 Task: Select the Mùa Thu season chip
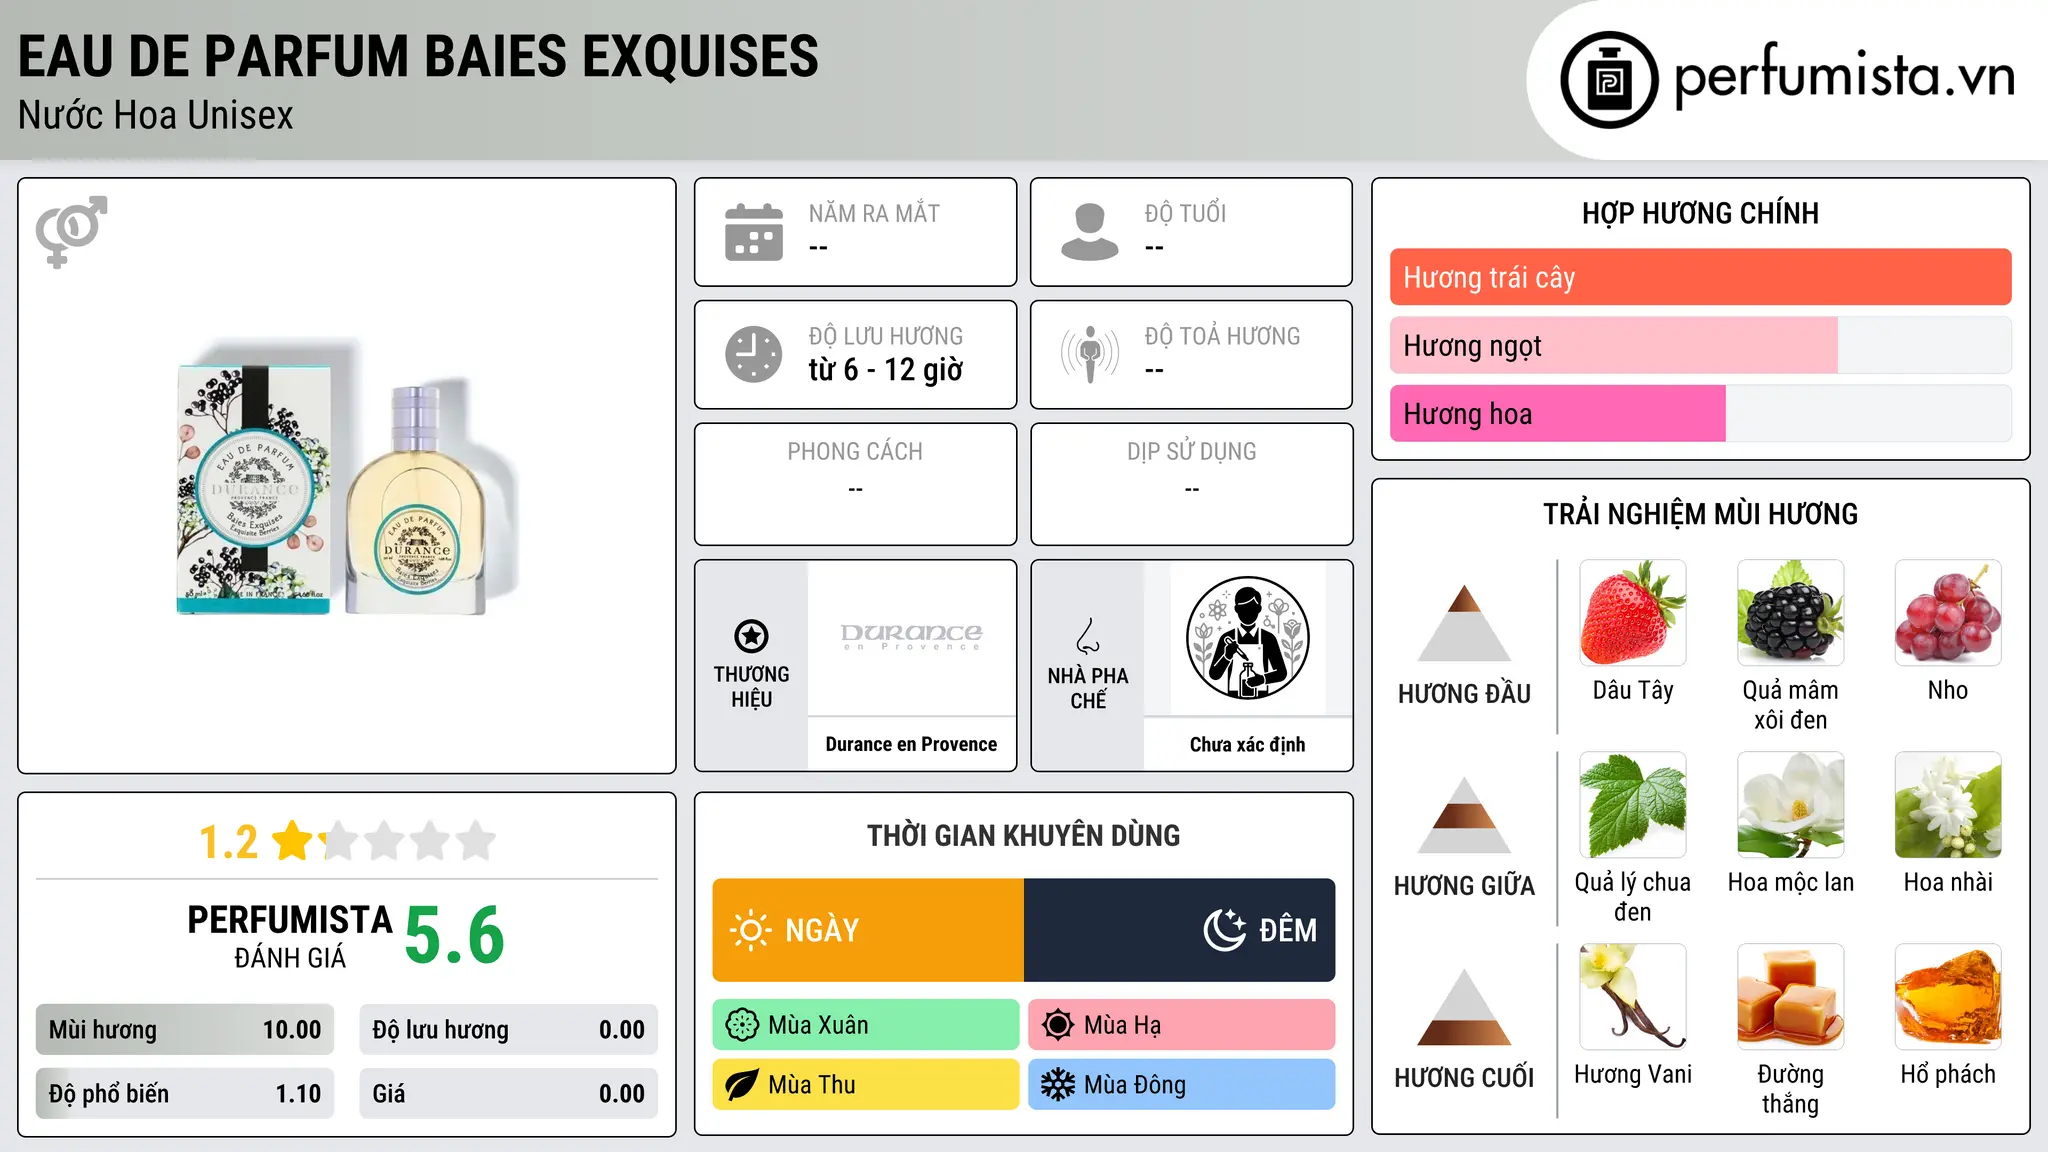tap(866, 1085)
